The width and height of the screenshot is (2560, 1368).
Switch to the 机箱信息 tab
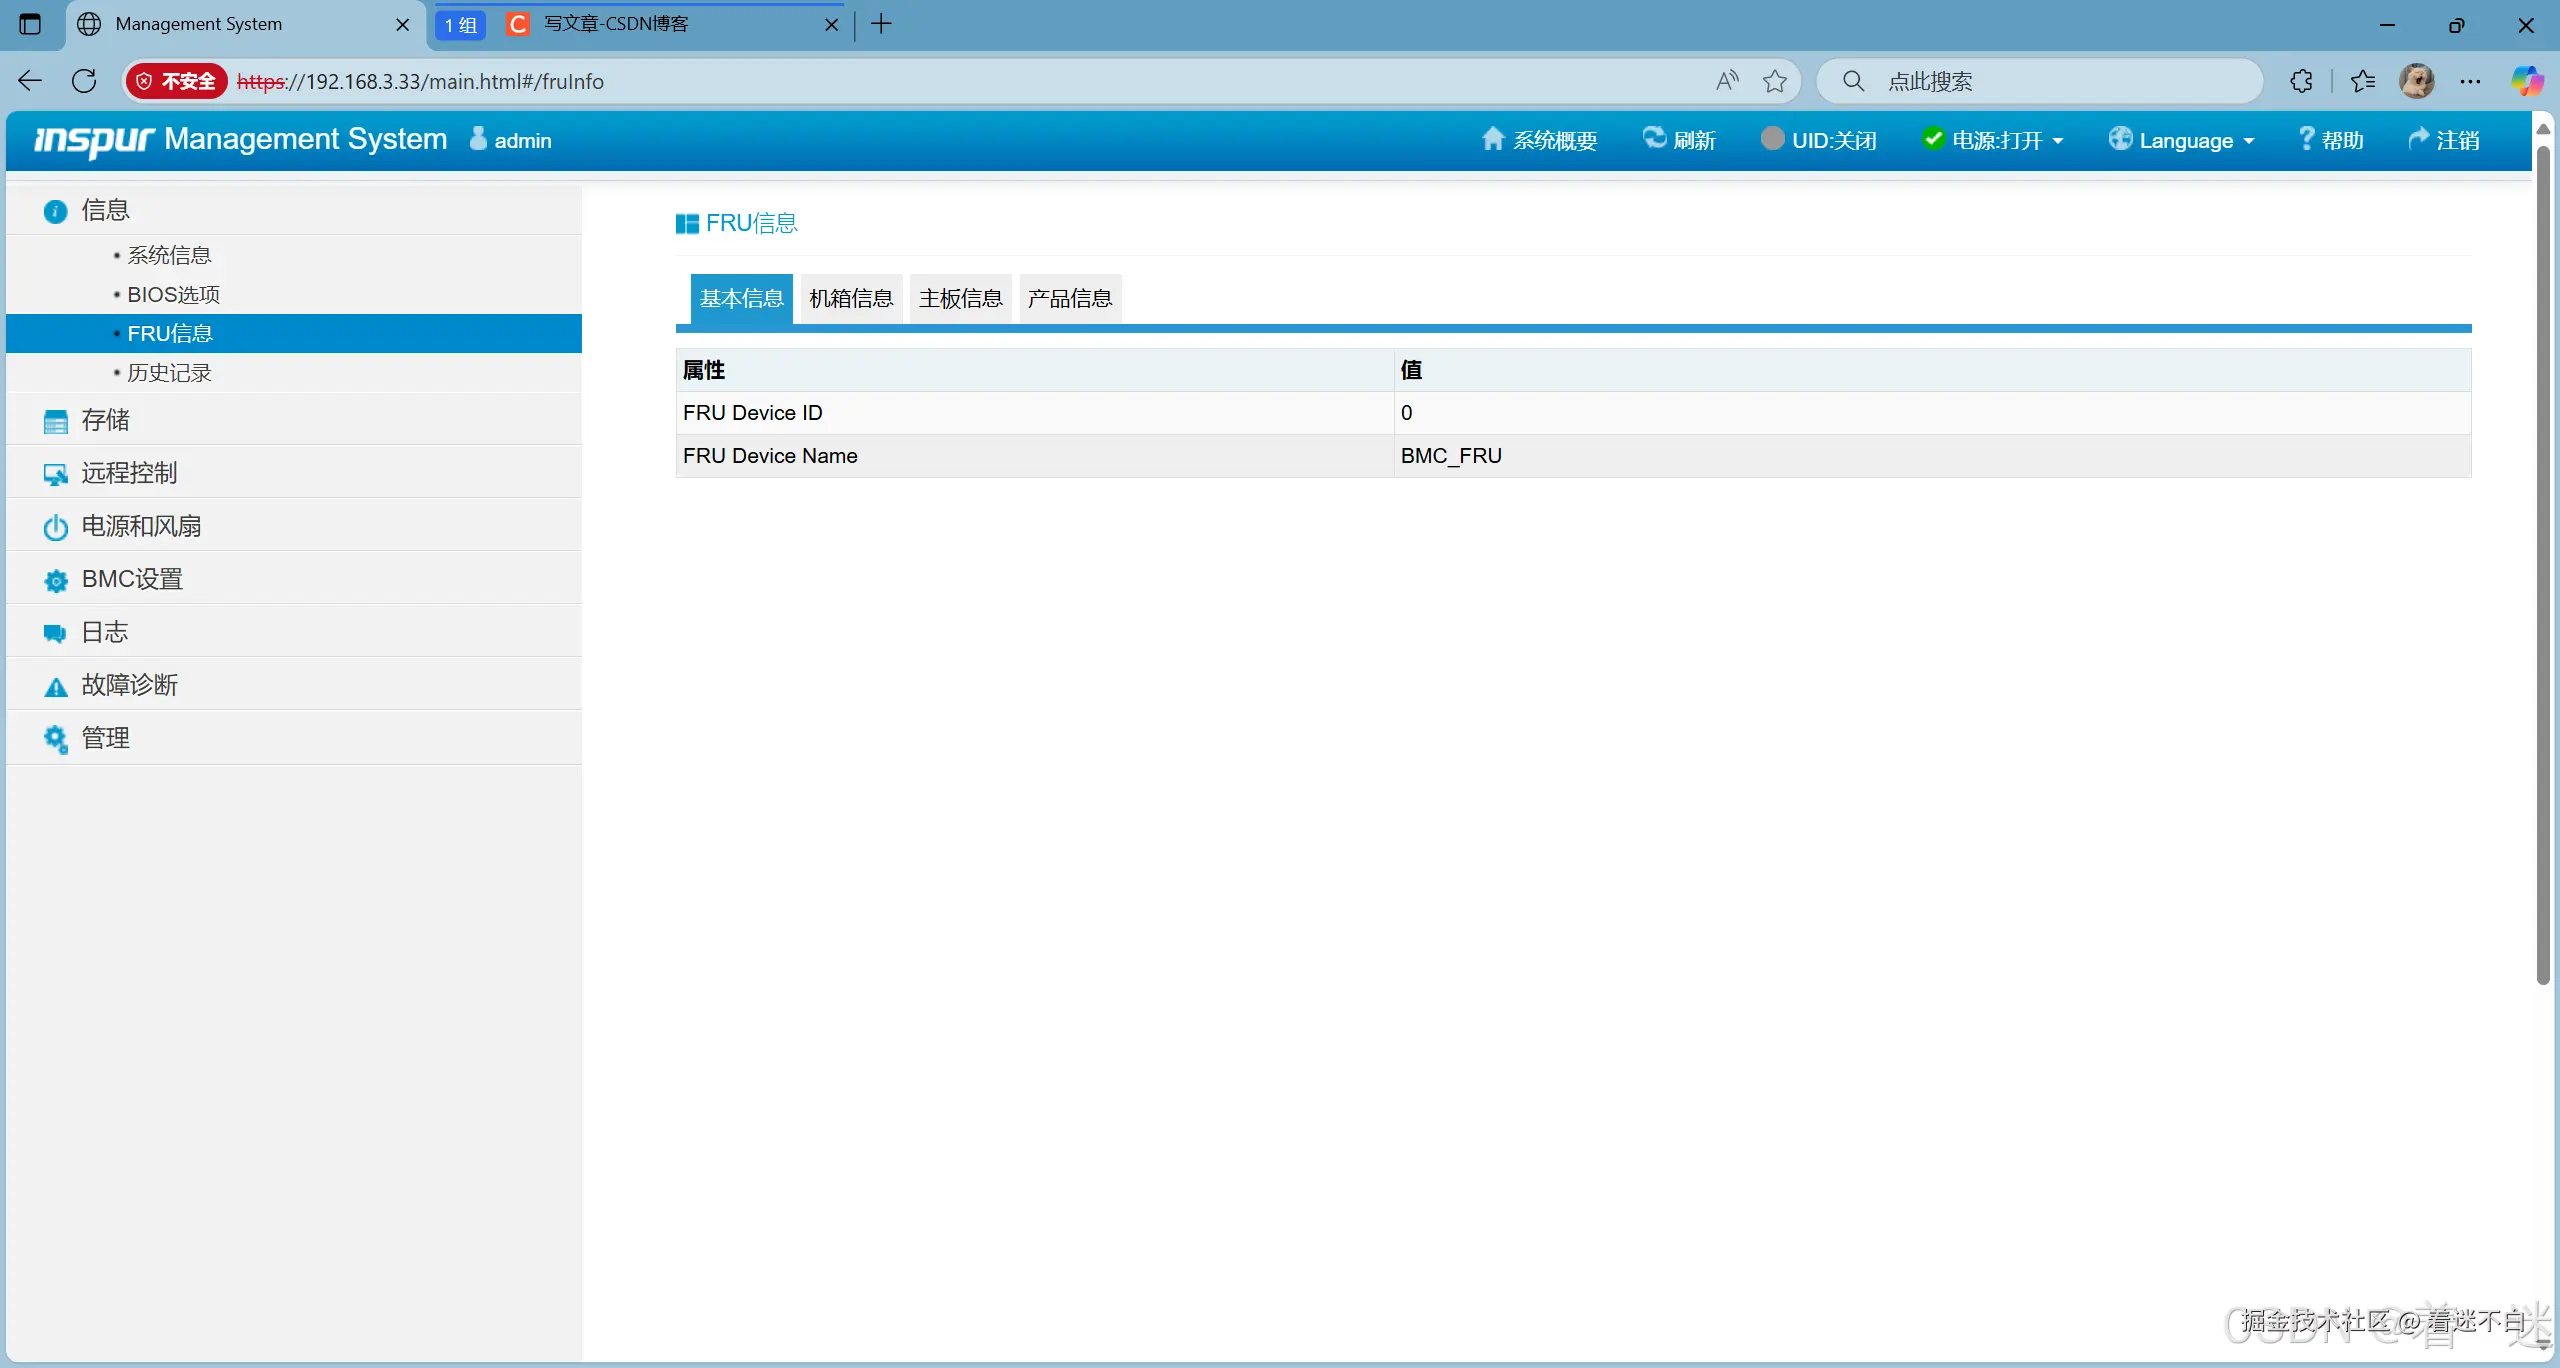pos(851,298)
